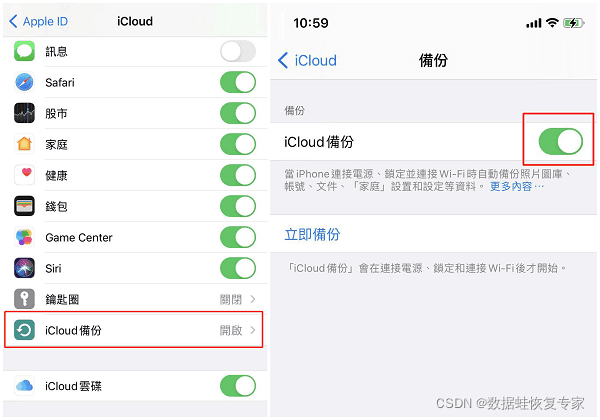Open the Keychain (鑰匙圈) chevron
This screenshot has height=420, width=600.
253,299
